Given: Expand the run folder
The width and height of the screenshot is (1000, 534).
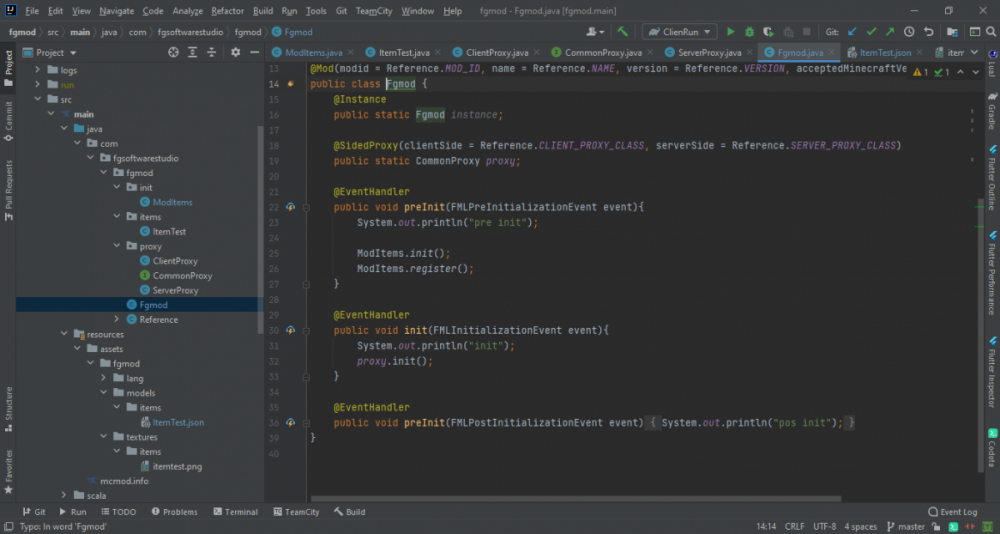Looking at the screenshot, I should pyautogui.click(x=37, y=85).
